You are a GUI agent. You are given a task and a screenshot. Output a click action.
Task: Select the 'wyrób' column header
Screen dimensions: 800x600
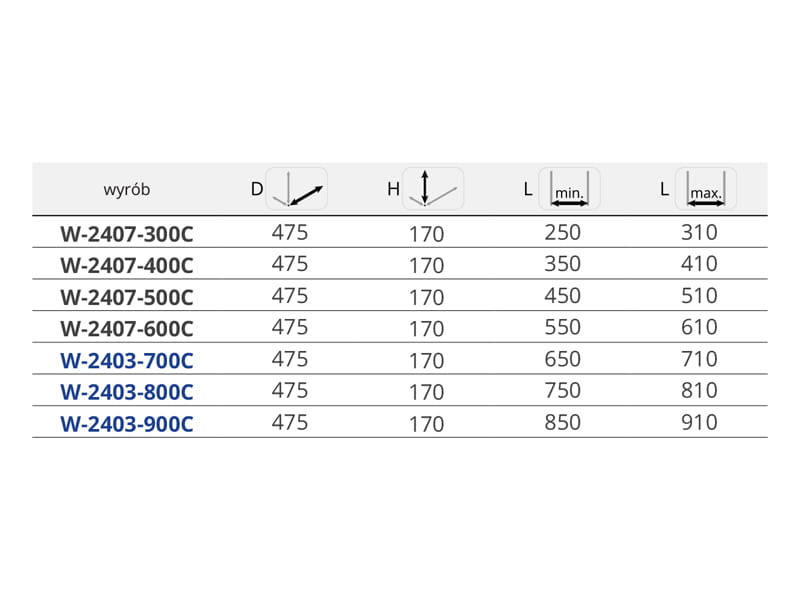127,189
